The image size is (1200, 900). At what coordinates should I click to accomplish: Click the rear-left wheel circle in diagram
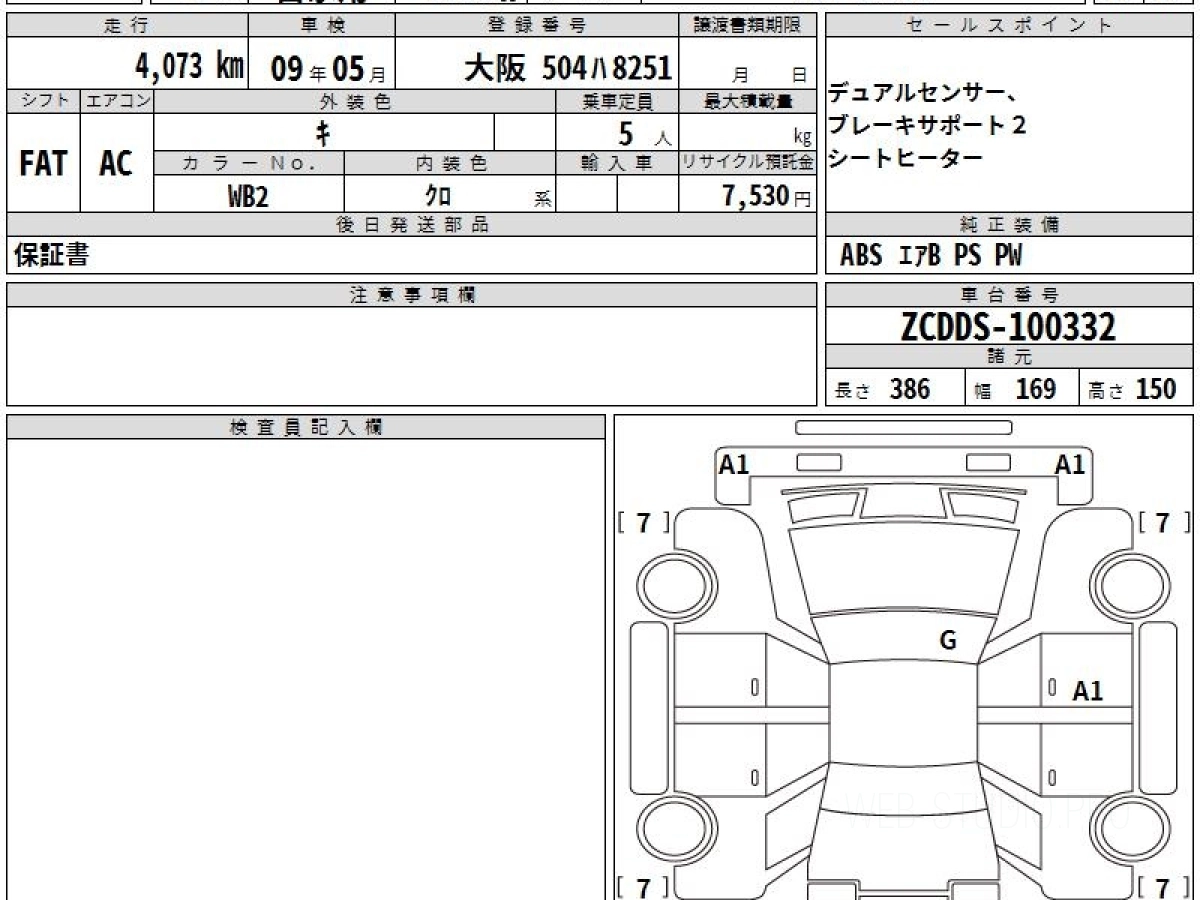pos(666,829)
